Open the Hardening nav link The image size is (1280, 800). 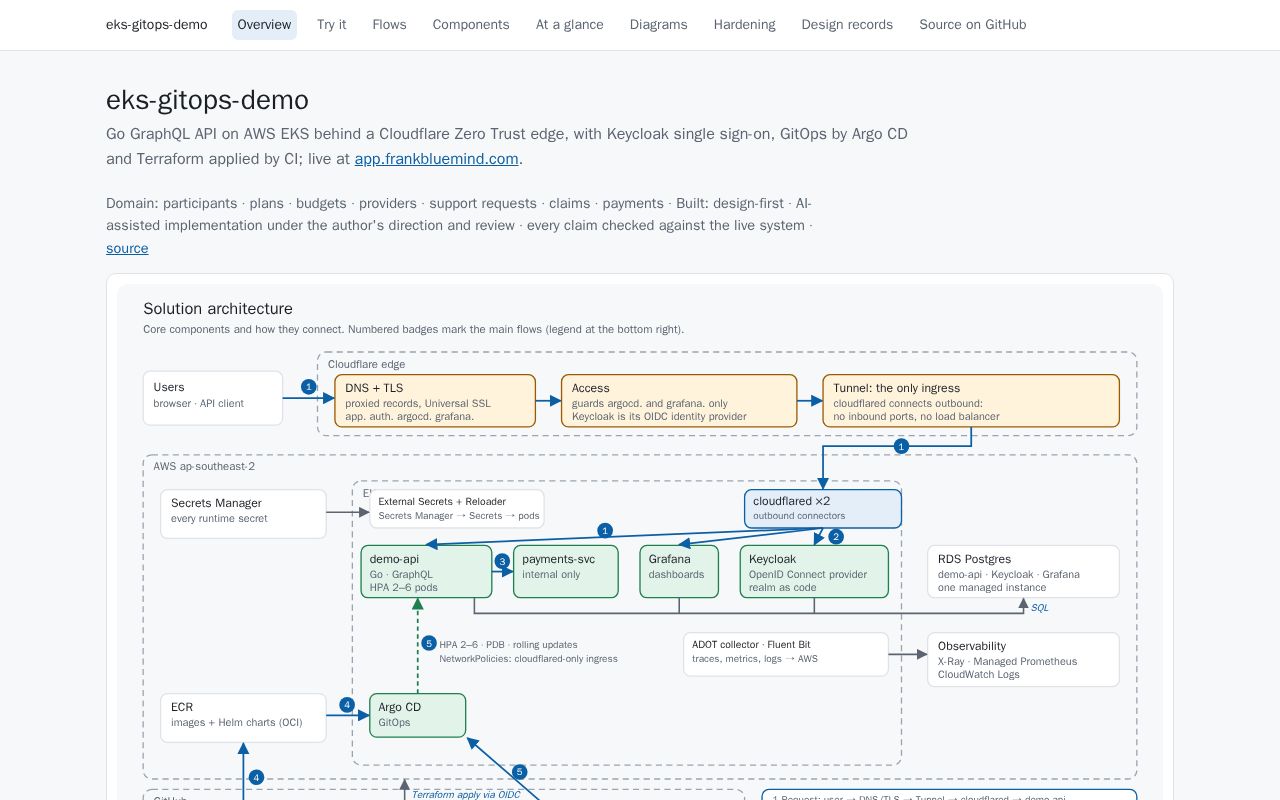pyautogui.click(x=745, y=25)
